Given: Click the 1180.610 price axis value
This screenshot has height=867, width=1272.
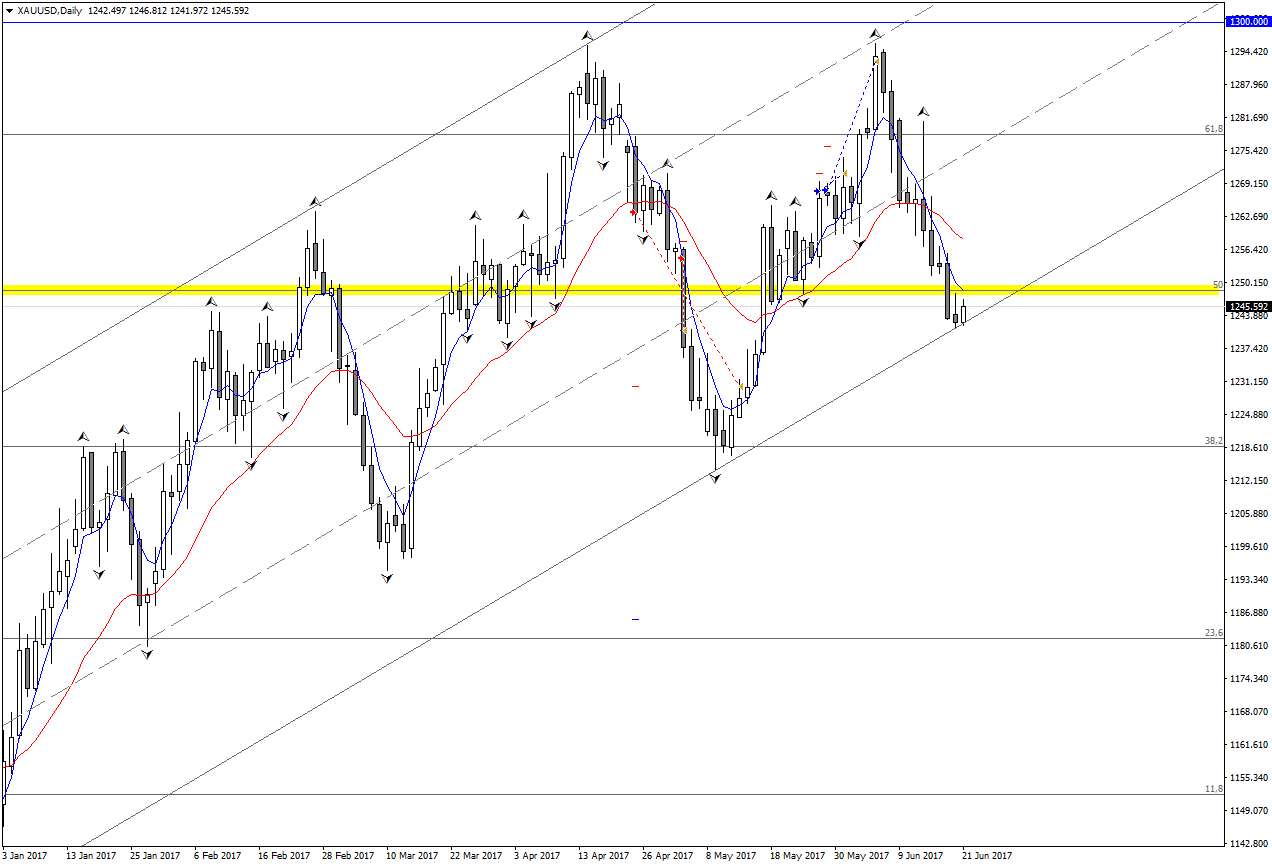Looking at the screenshot, I should [1249, 645].
